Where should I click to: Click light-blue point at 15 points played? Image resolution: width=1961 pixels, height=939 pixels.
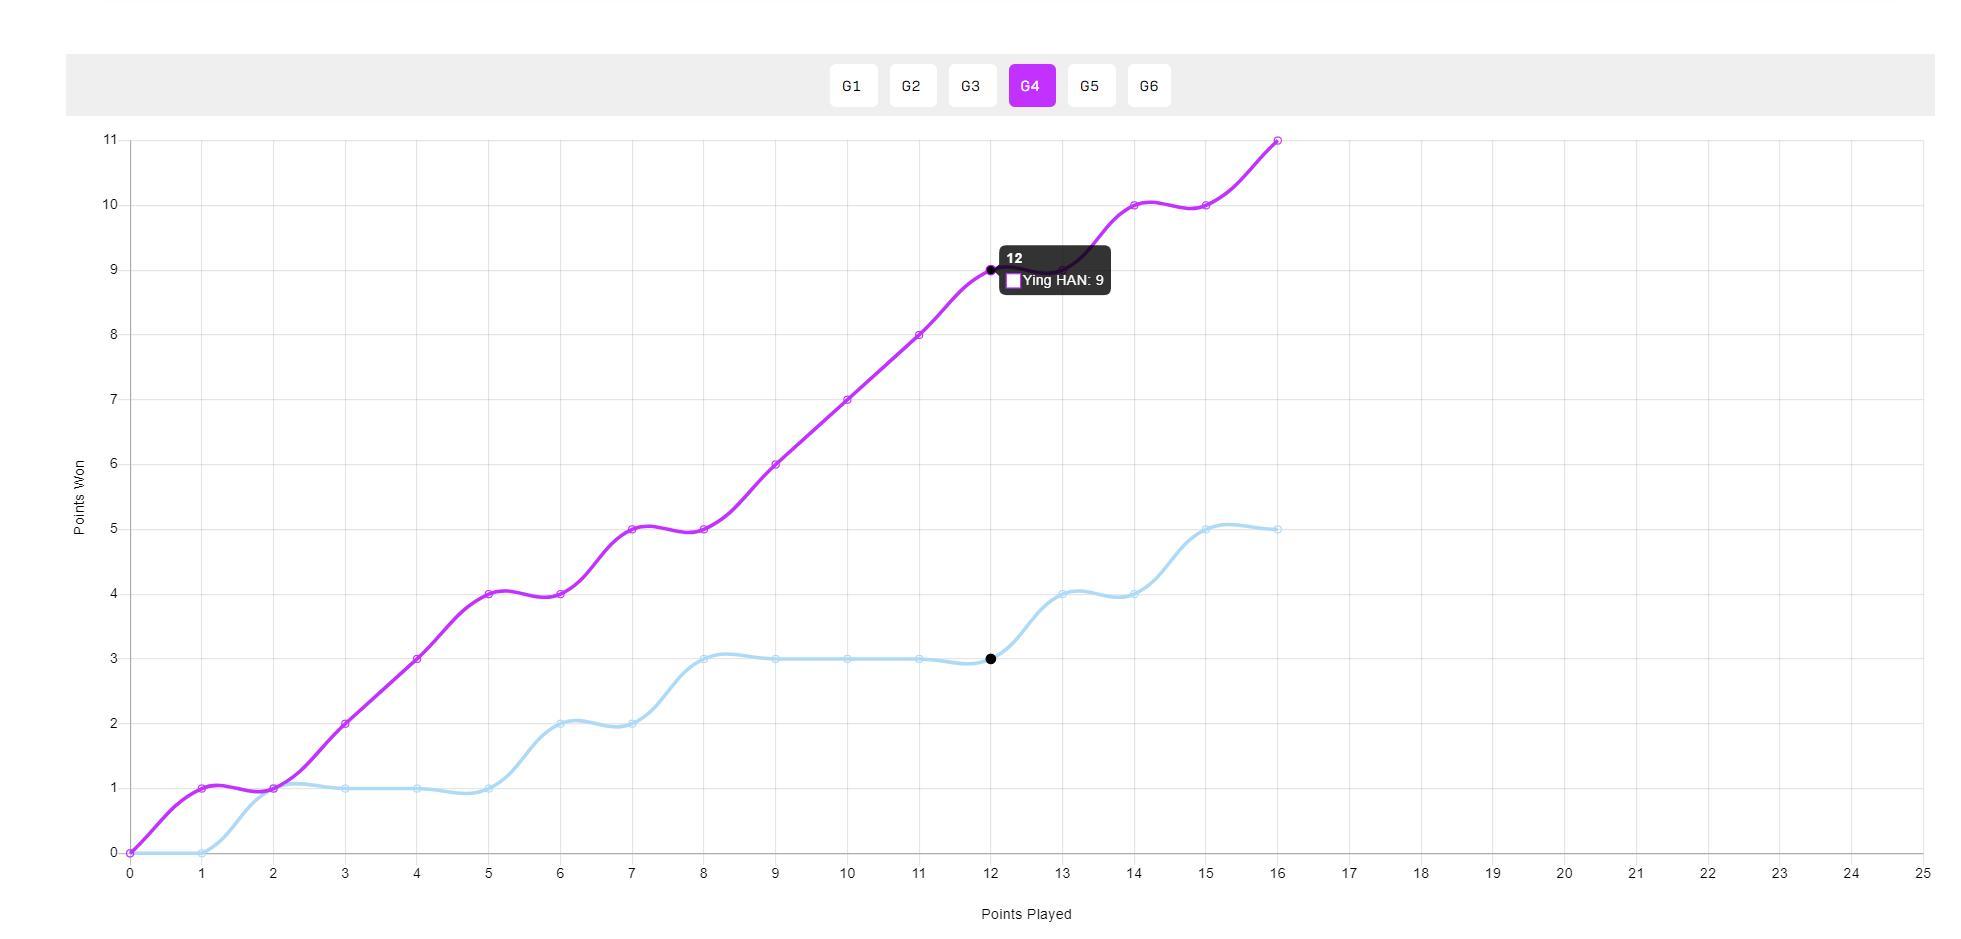pos(1206,529)
